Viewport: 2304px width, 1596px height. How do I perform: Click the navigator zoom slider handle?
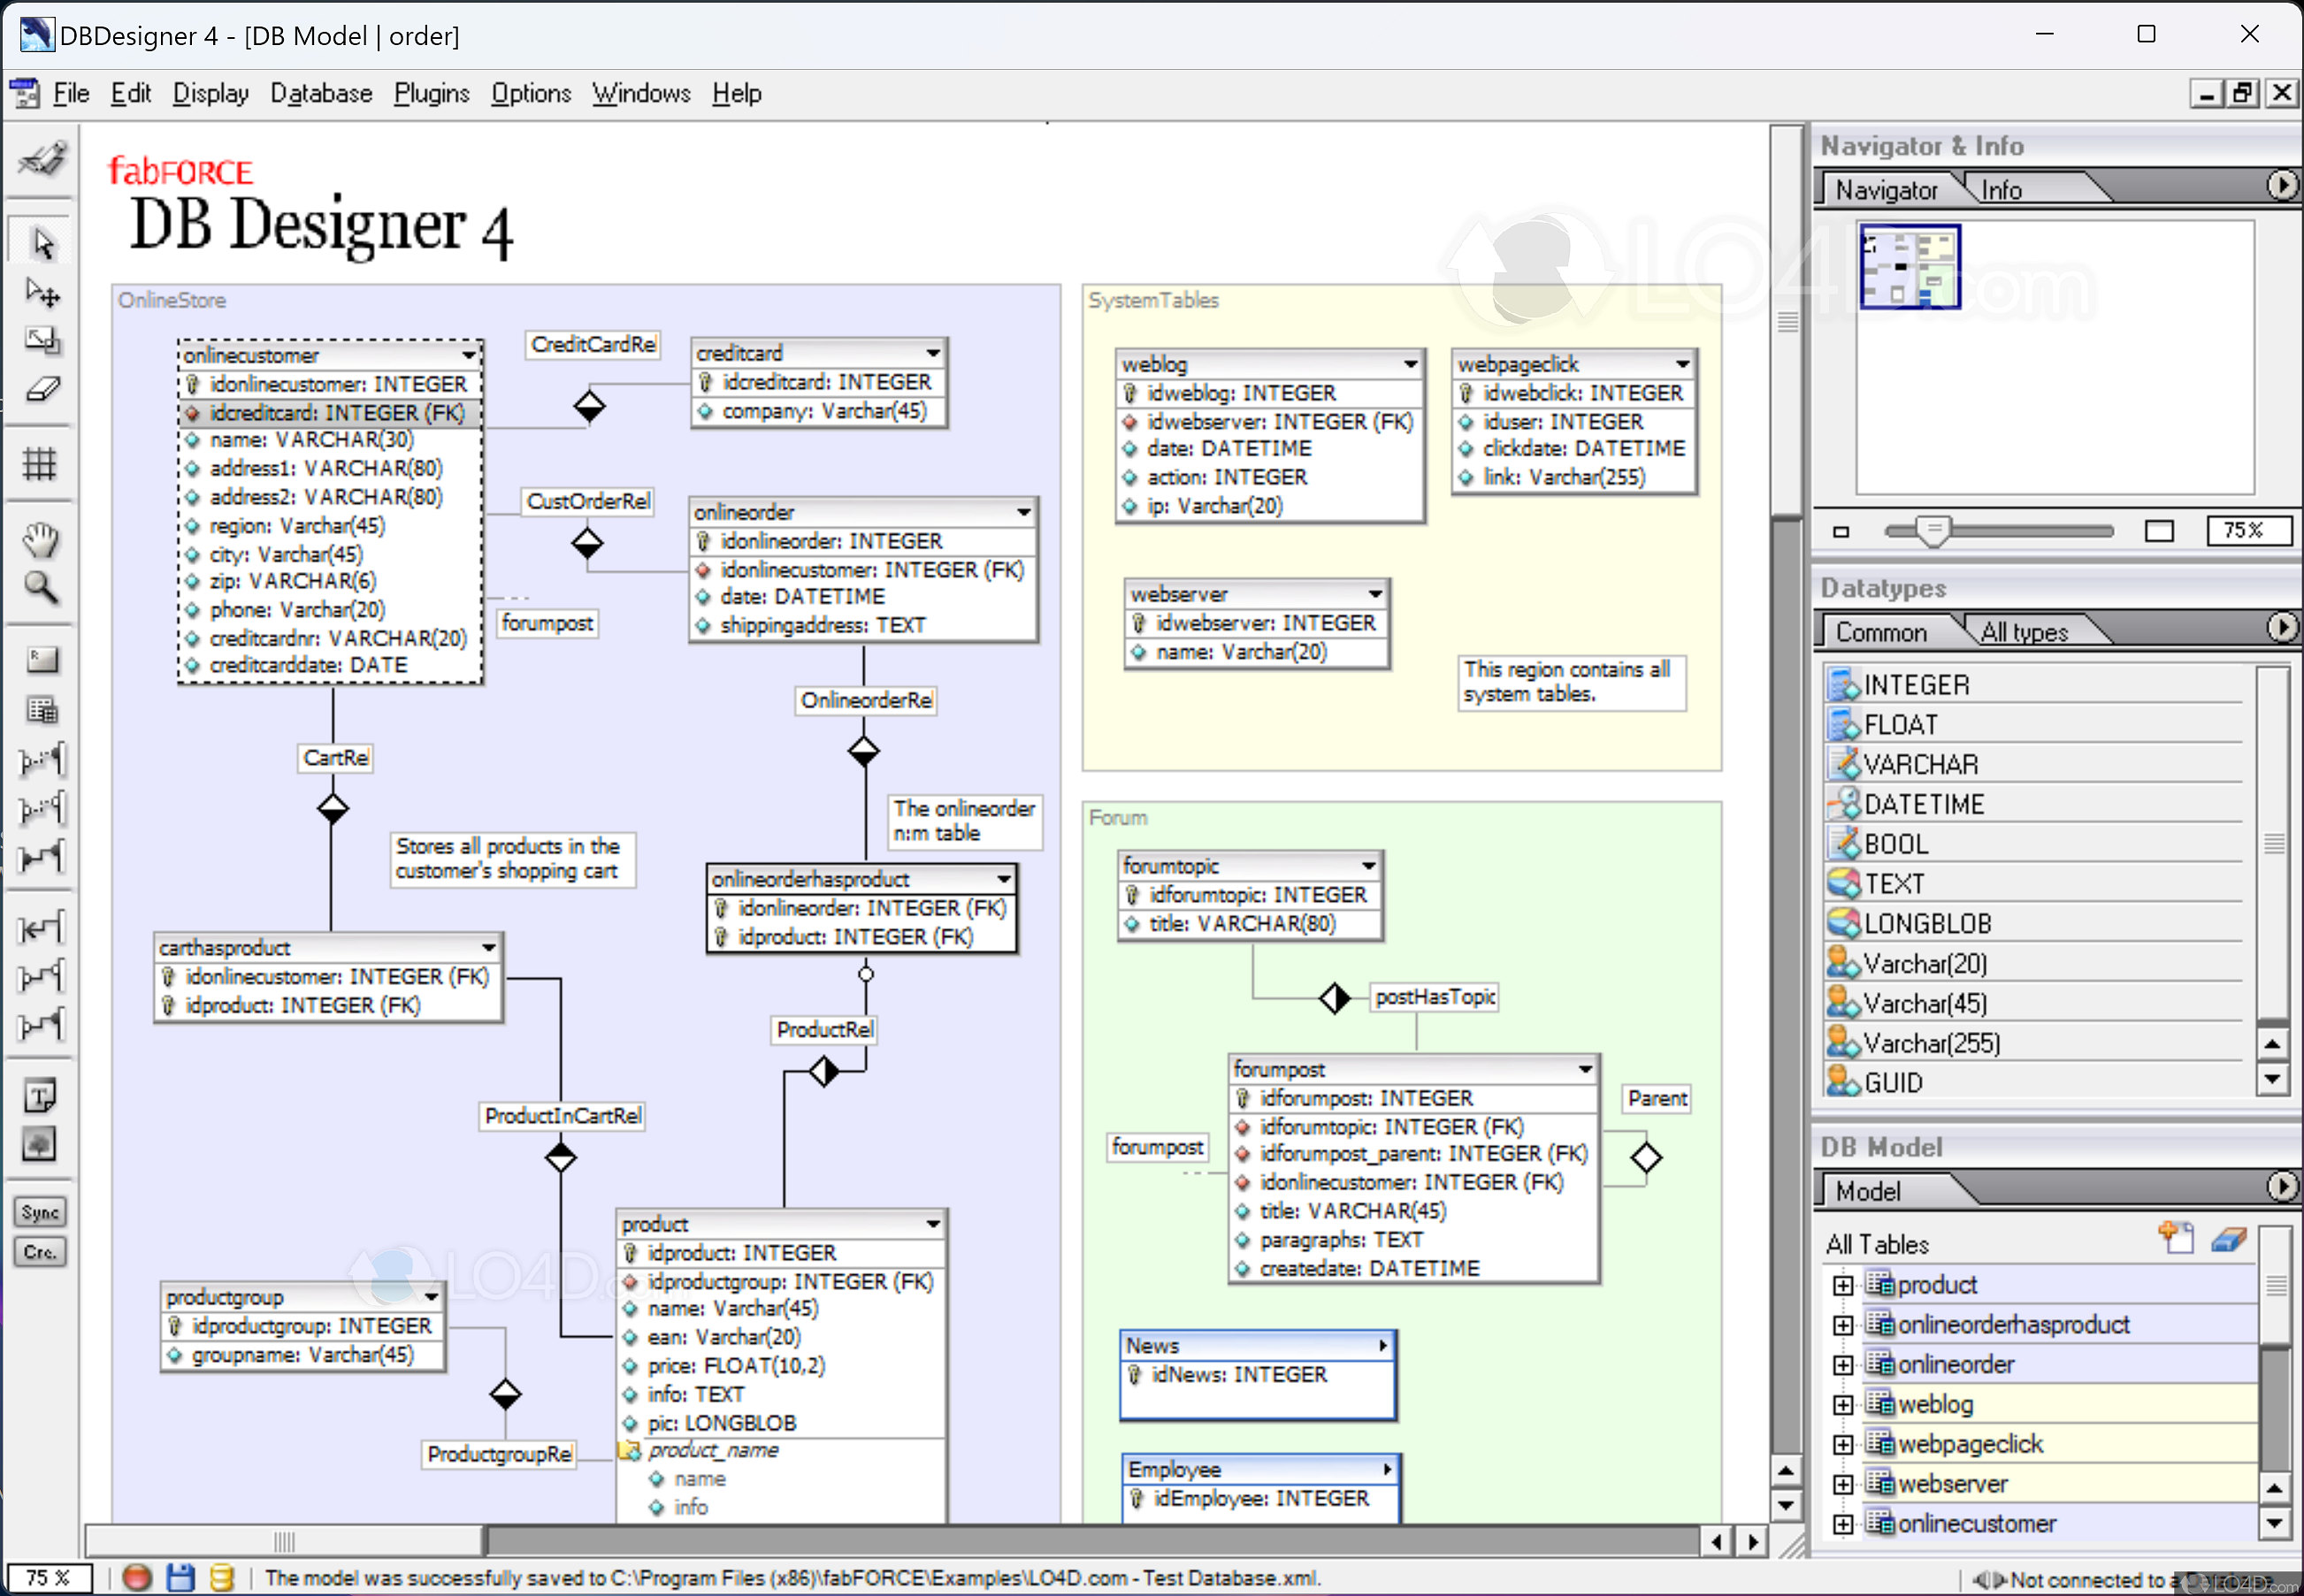coord(1933,530)
